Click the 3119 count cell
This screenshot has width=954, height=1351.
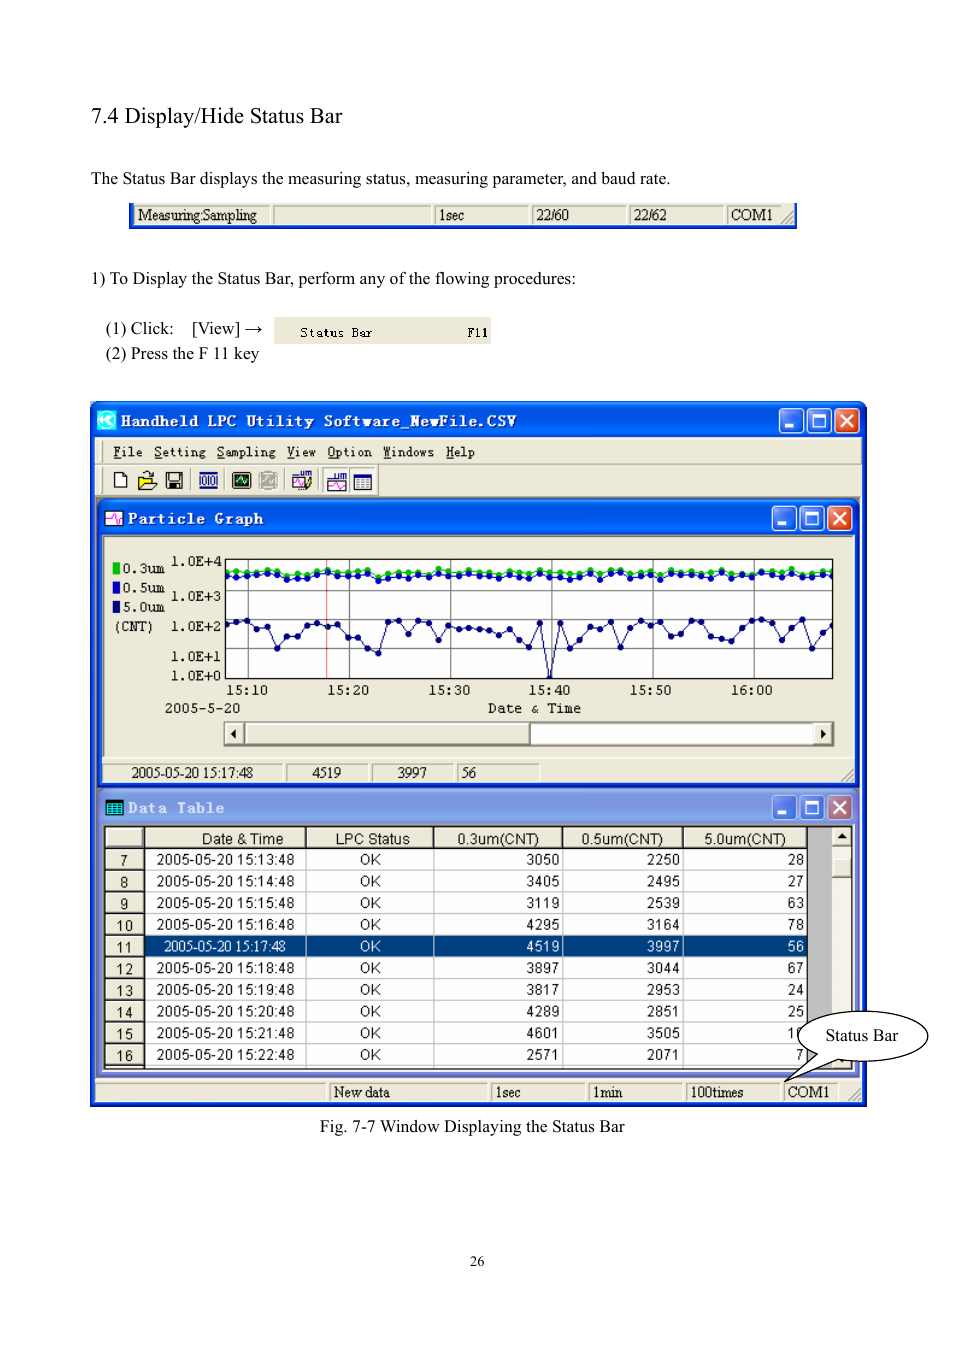(x=498, y=903)
